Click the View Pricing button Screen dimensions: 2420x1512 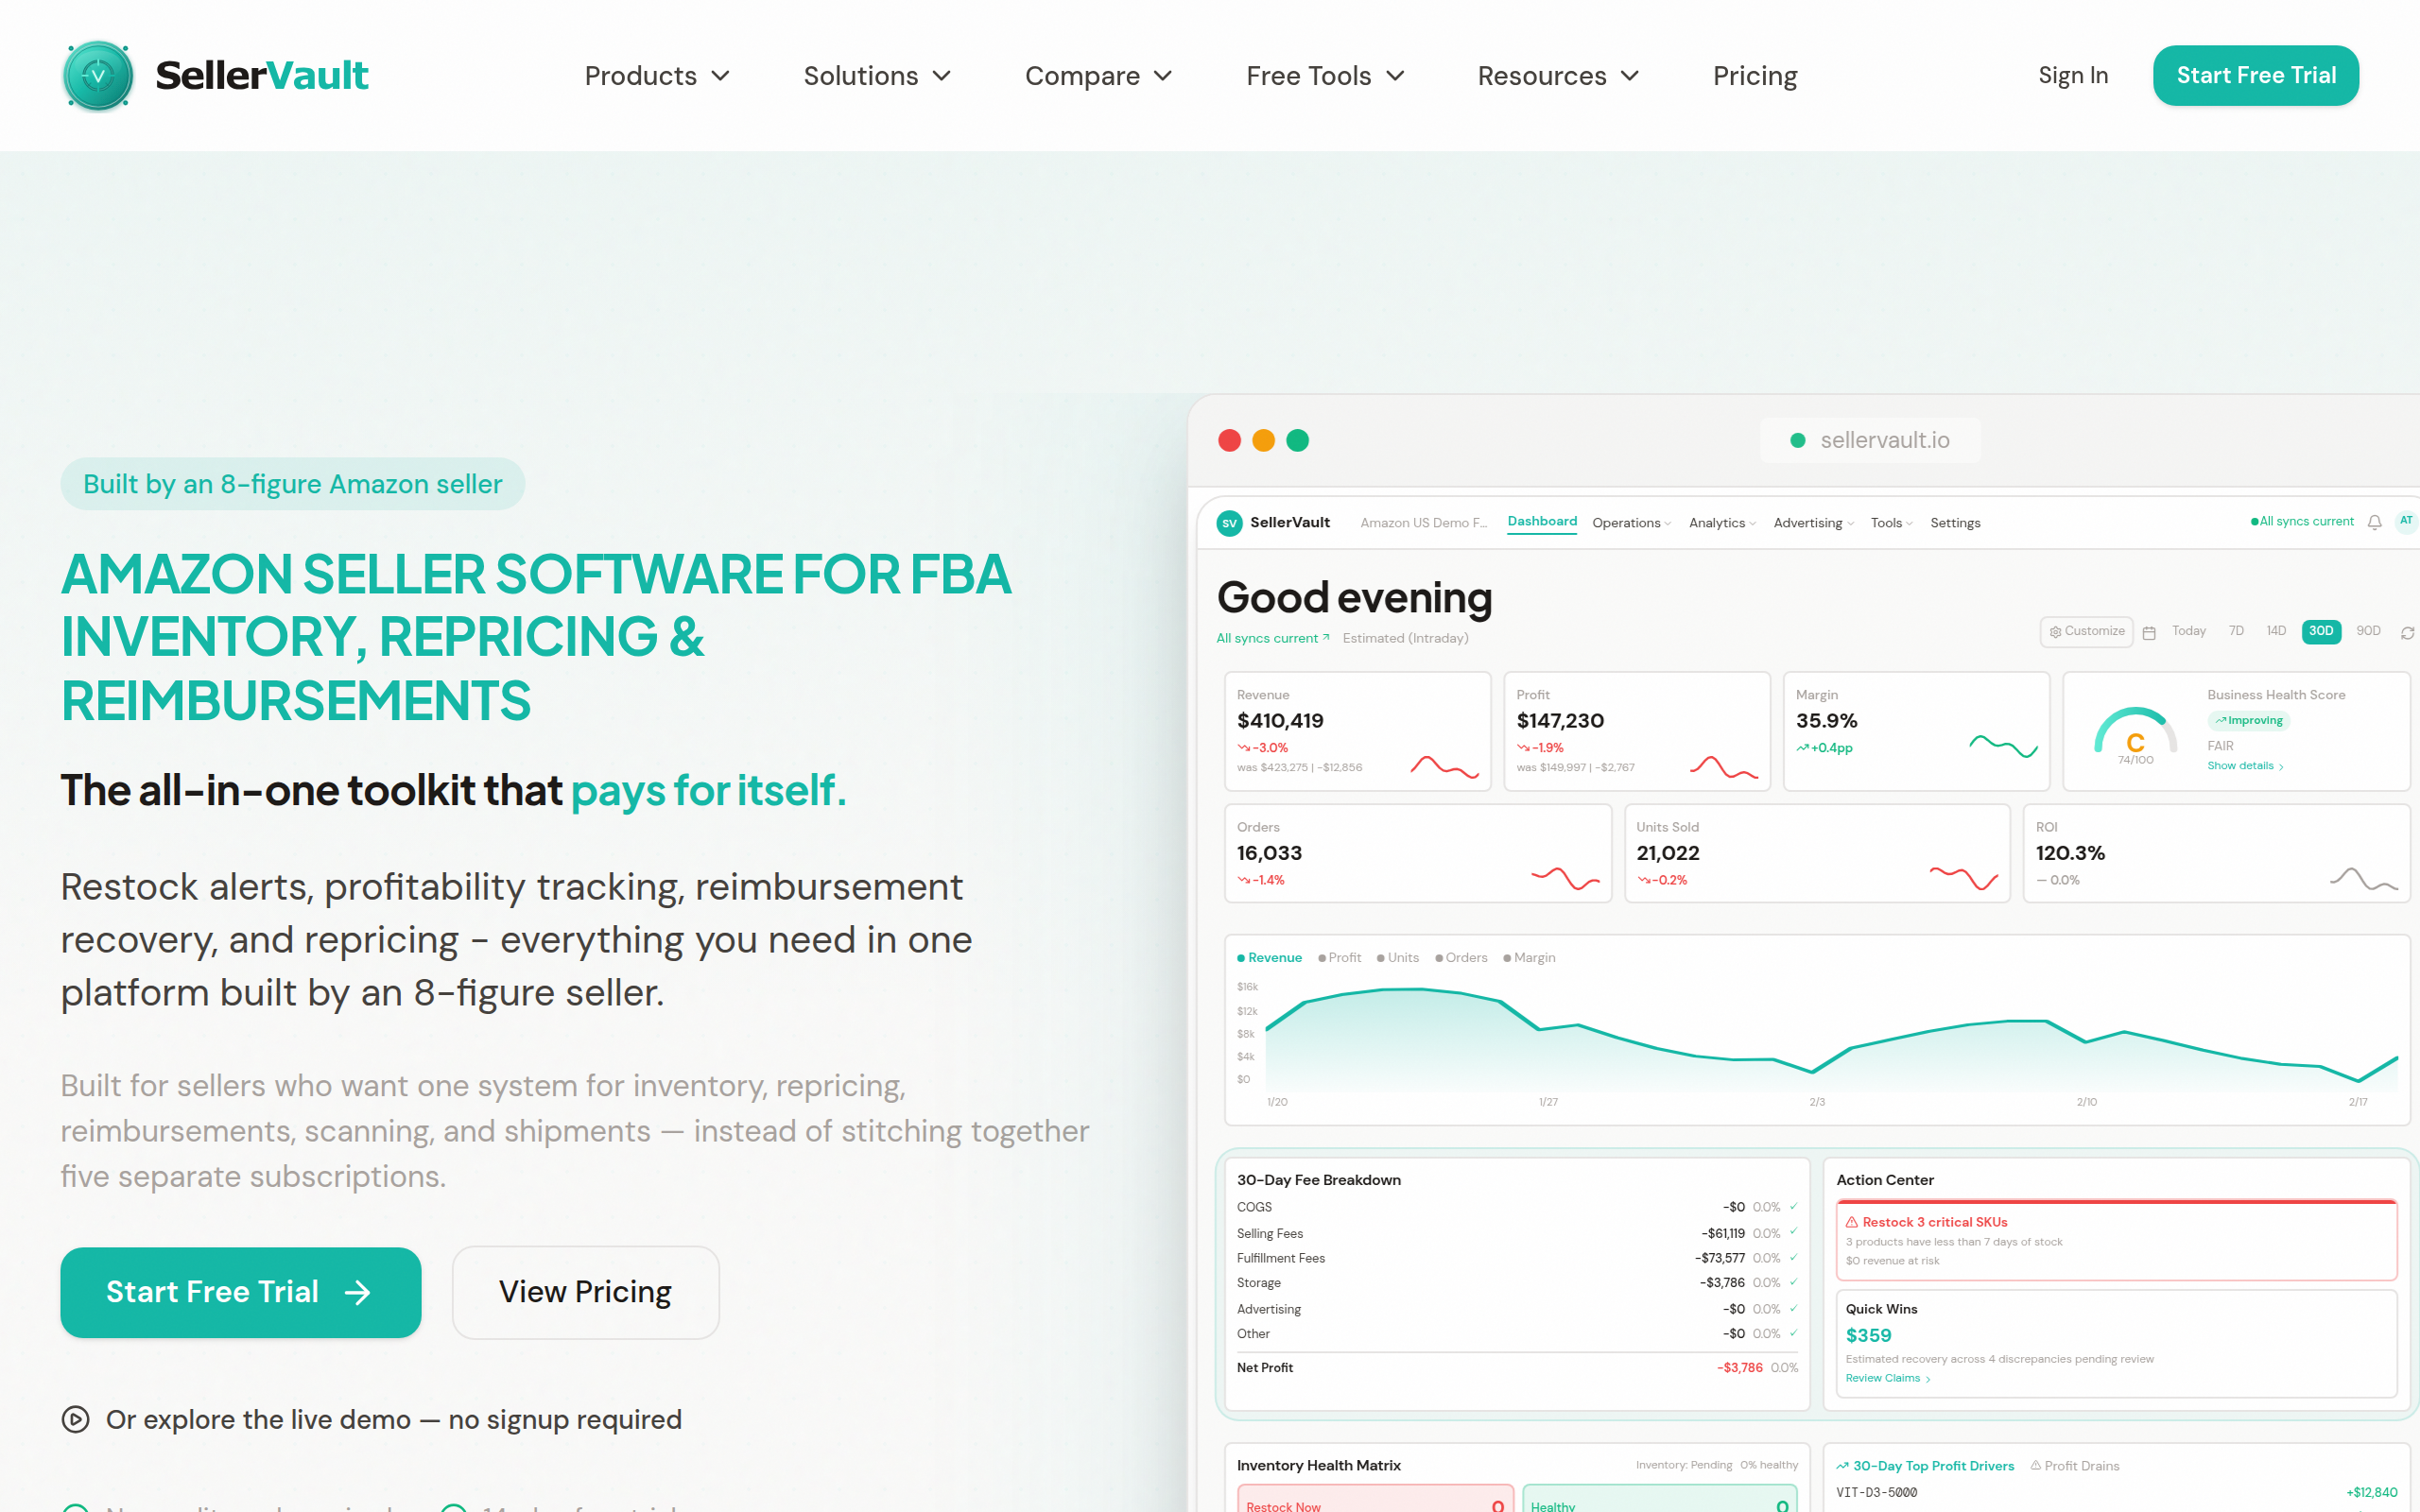(x=585, y=1292)
